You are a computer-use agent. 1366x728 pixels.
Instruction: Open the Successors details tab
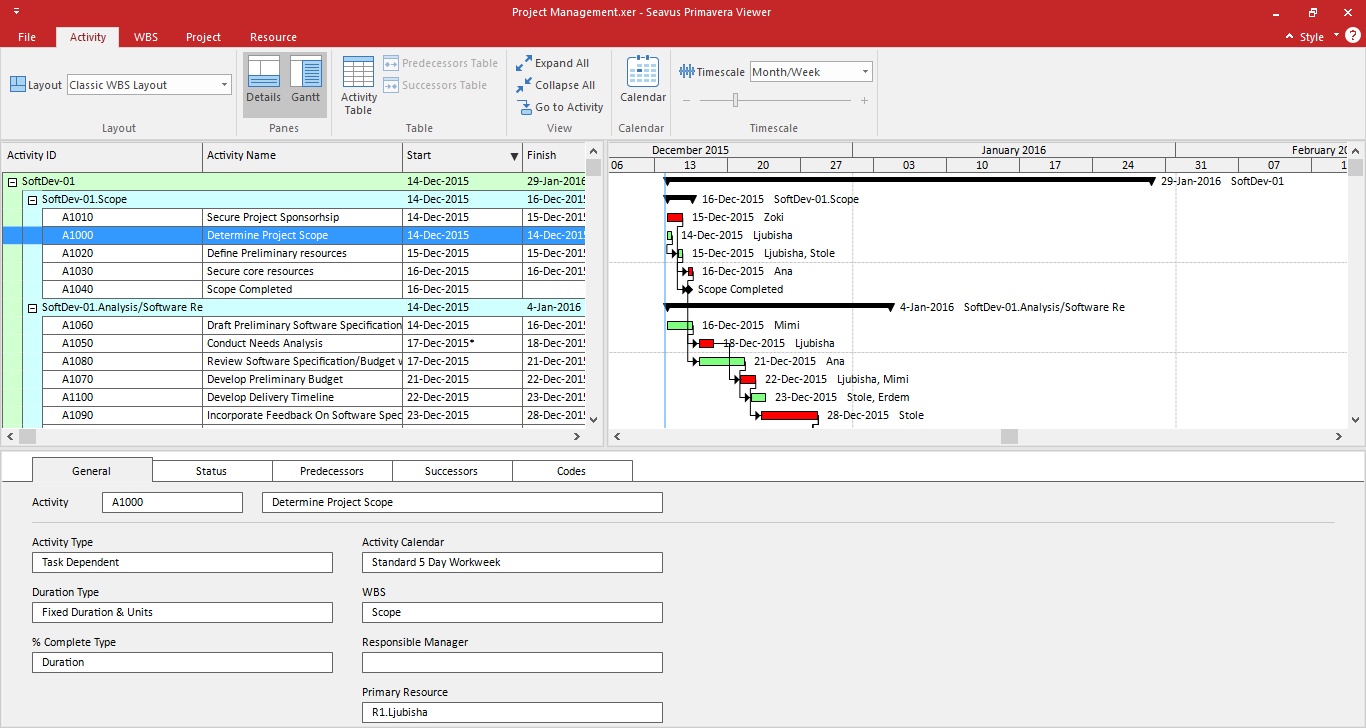(x=452, y=471)
